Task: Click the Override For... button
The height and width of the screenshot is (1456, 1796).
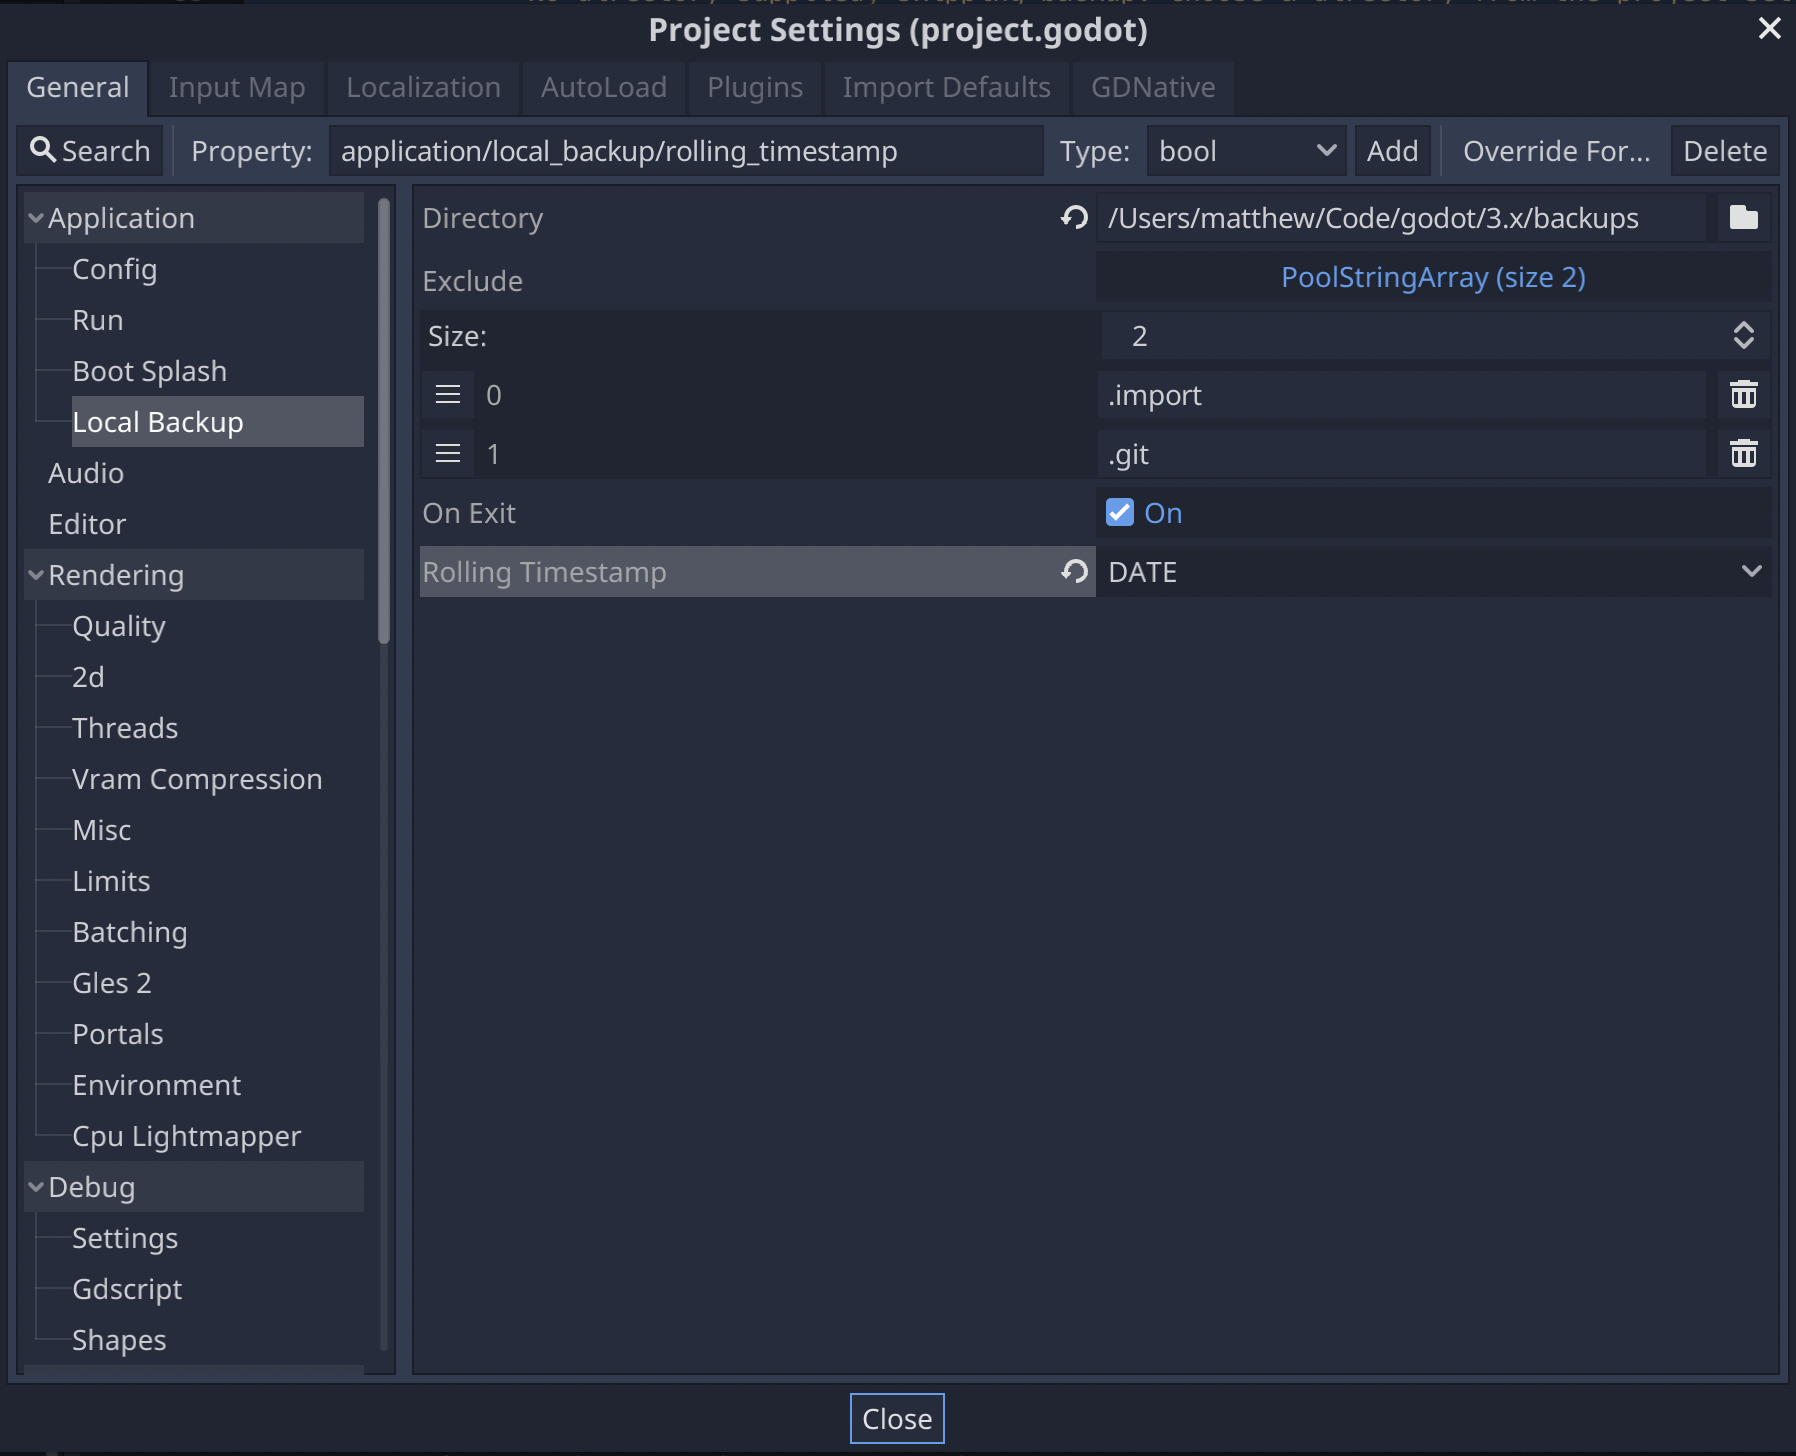Action: (1556, 151)
